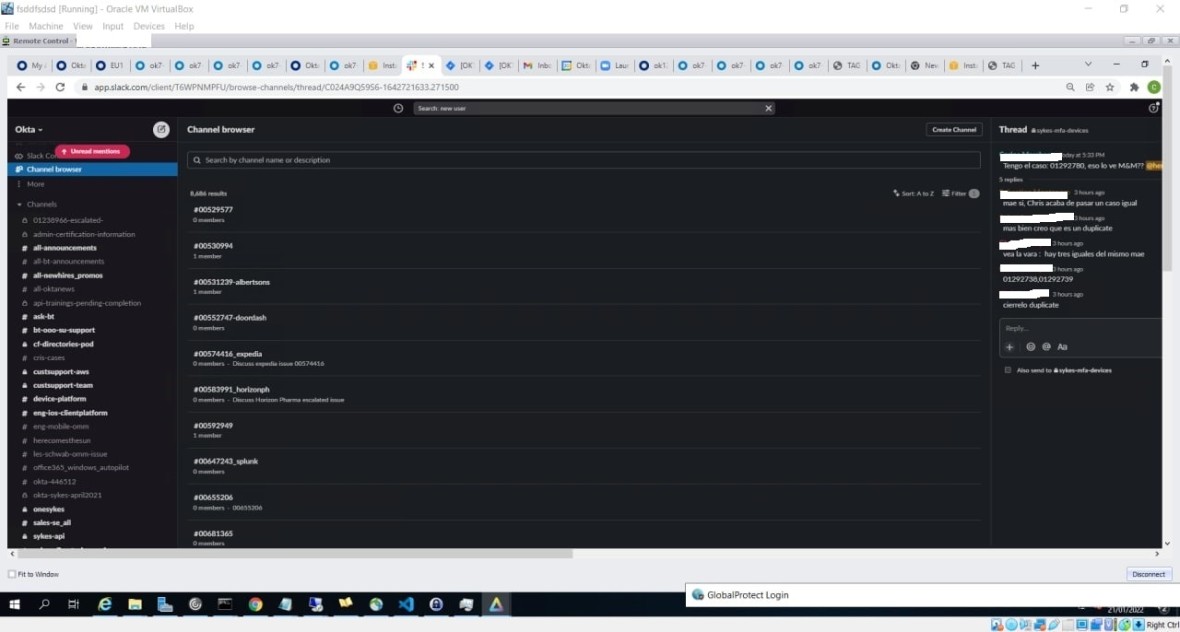Open device-platform channel in sidebar
The image size is (1180, 632).
tap(59, 399)
